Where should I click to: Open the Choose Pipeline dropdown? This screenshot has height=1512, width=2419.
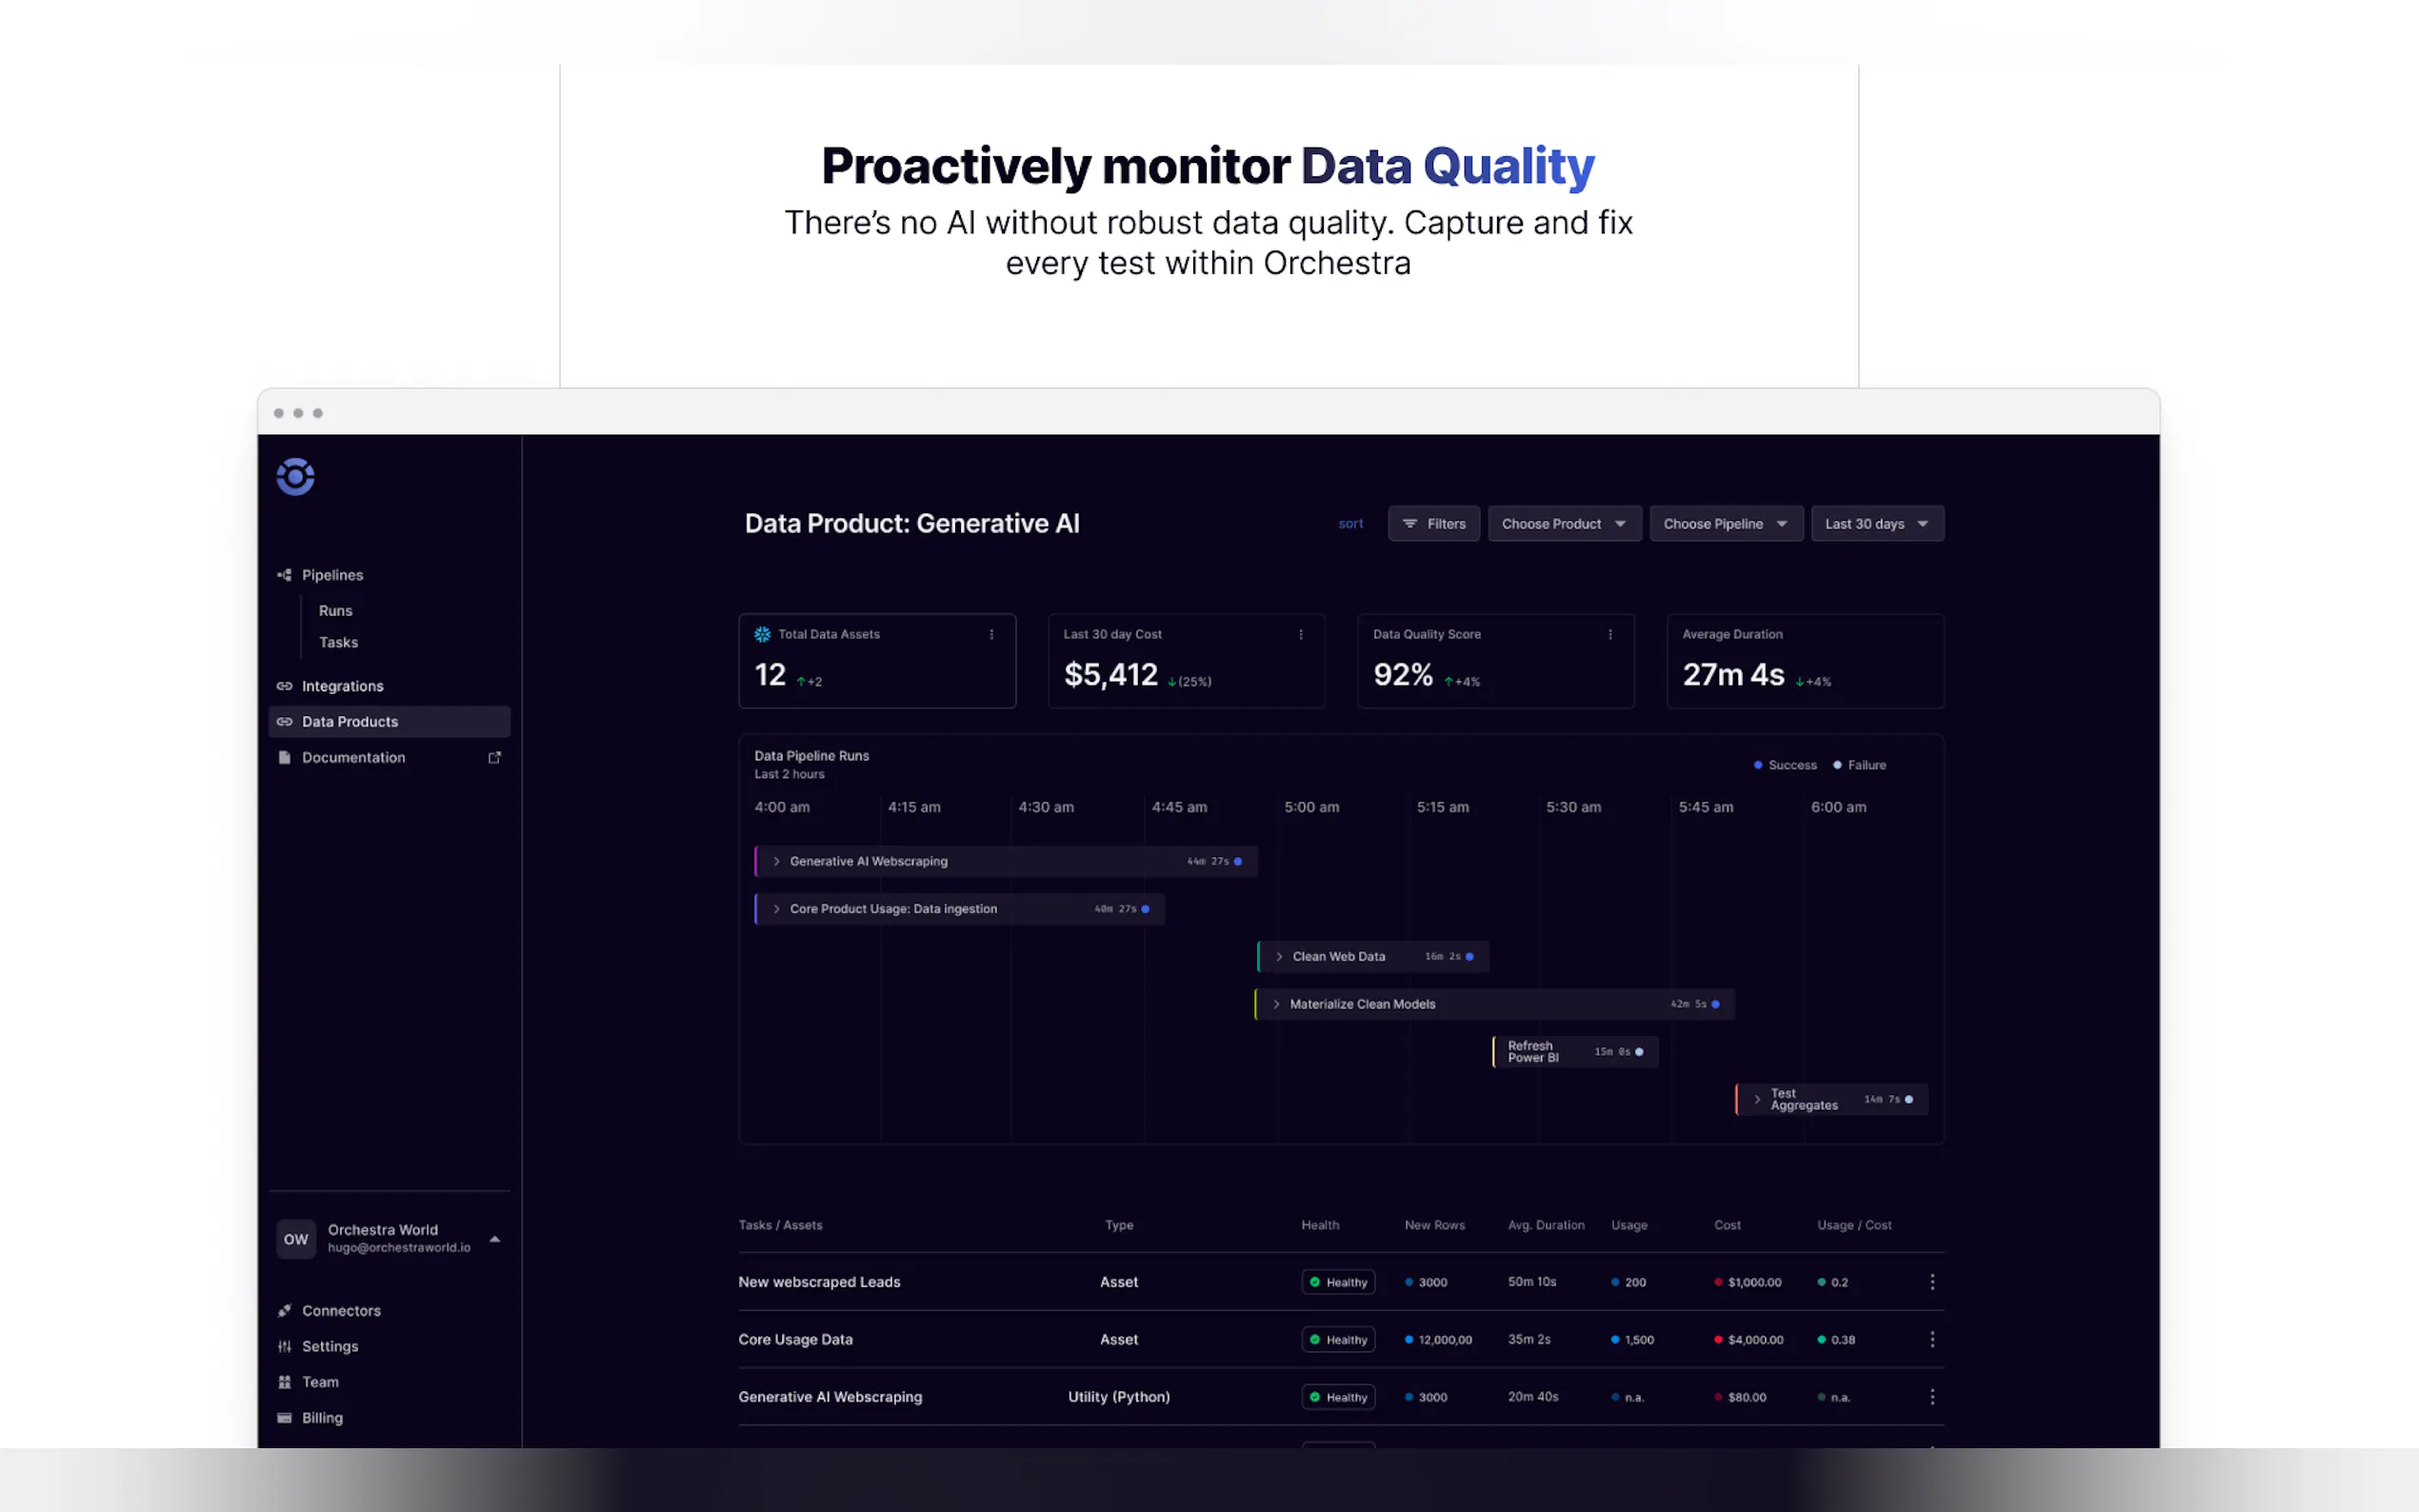click(x=1725, y=524)
